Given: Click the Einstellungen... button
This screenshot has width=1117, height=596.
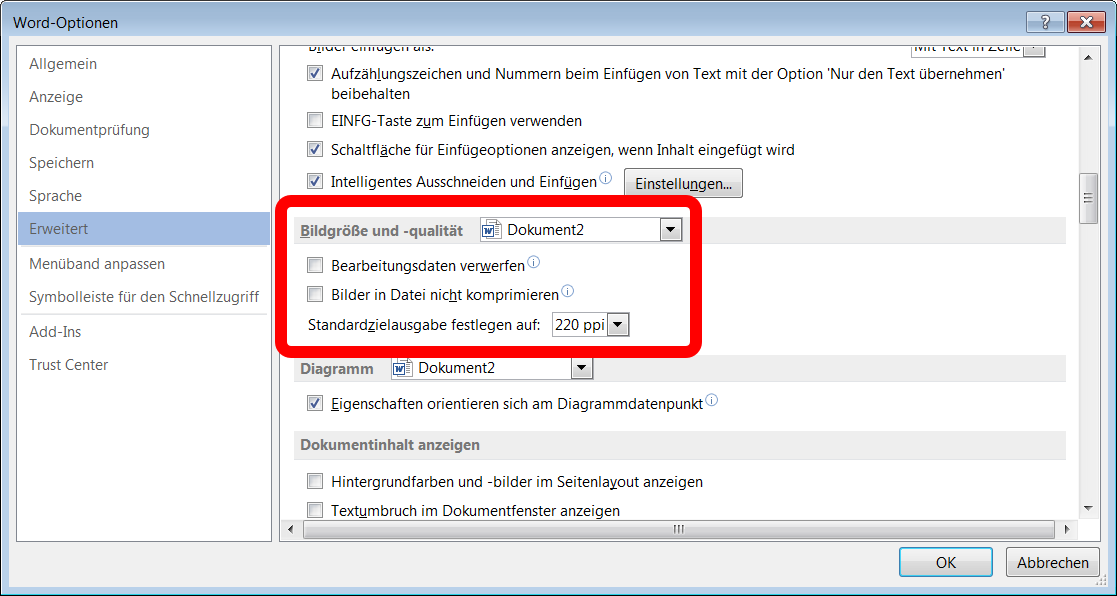Looking at the screenshot, I should coord(683,184).
